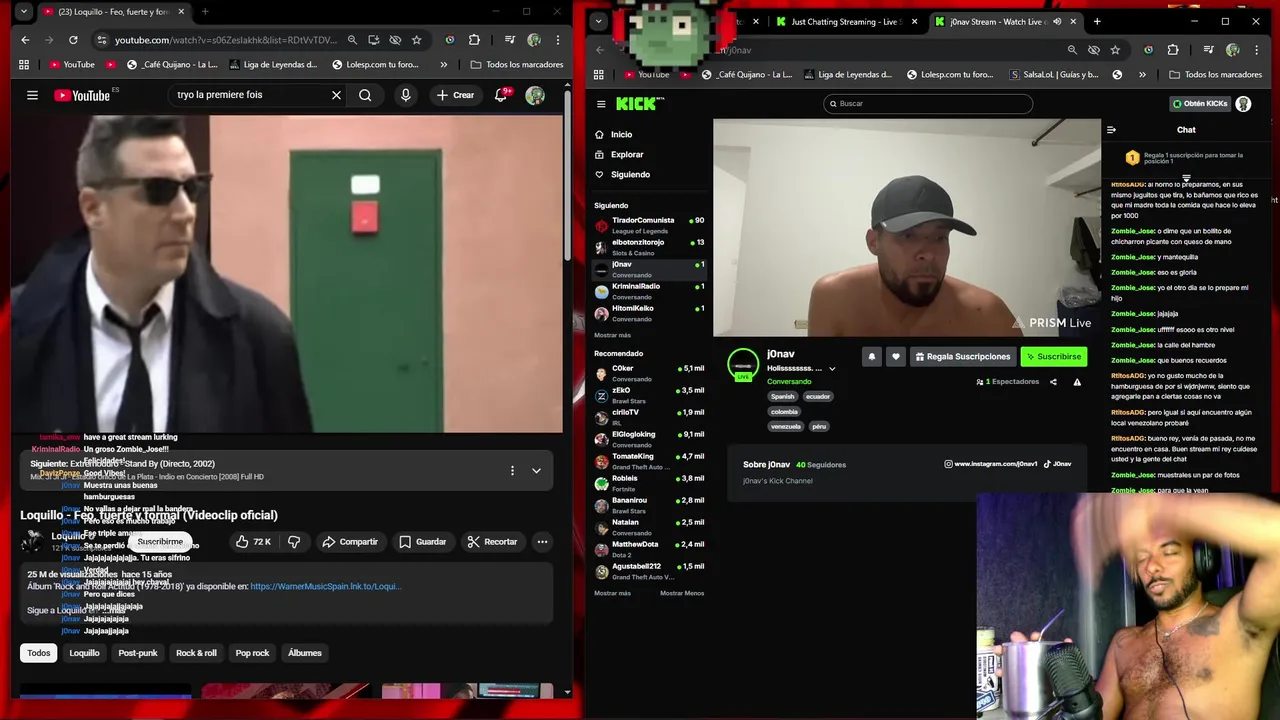Collapse recommended list with Mostrar Menos

682,593
